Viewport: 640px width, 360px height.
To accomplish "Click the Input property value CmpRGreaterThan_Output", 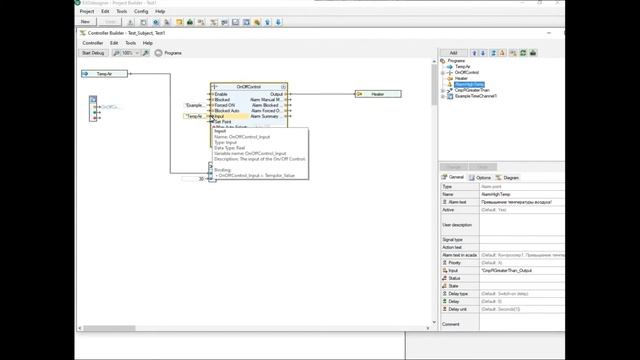I will point(522,271).
